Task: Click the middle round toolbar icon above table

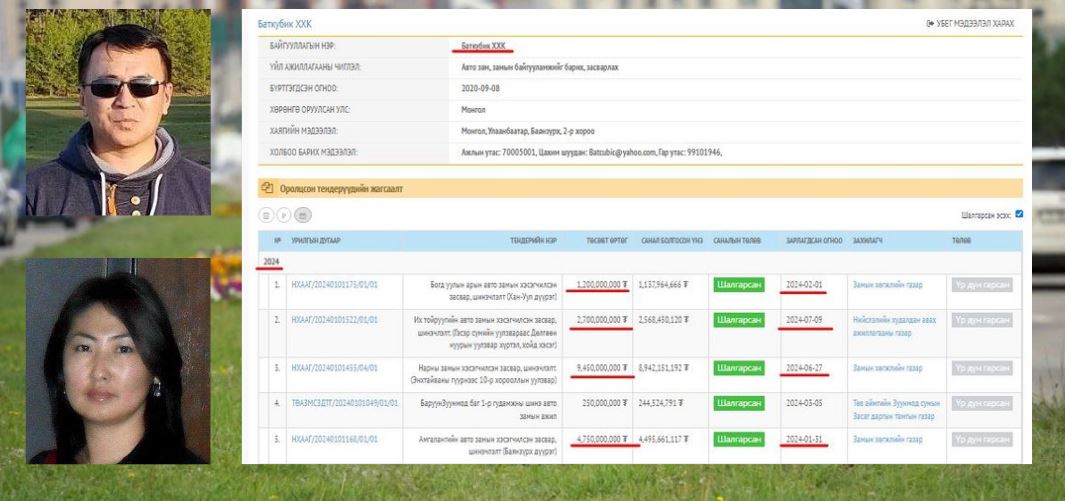Action: pos(284,214)
